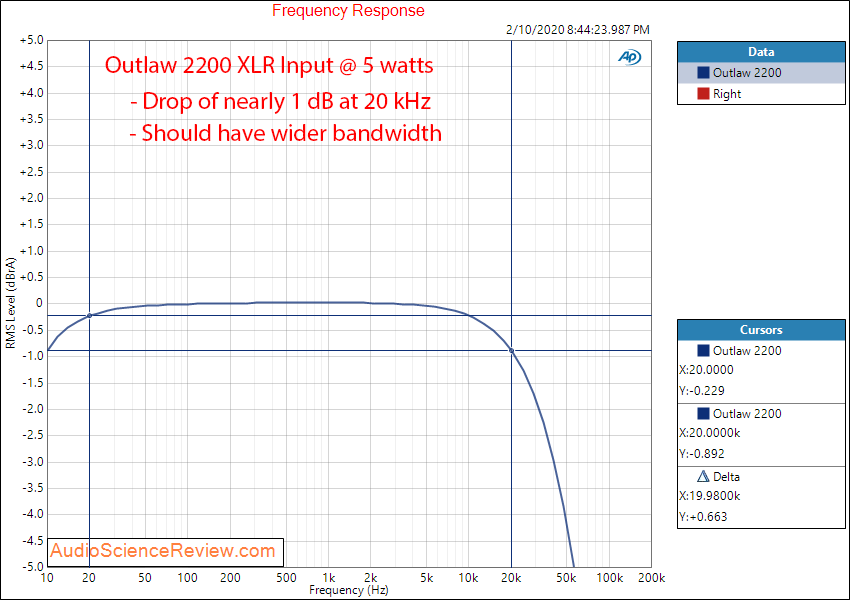Click the 500 tick on the X axis
850x600 pixels.
(286, 578)
